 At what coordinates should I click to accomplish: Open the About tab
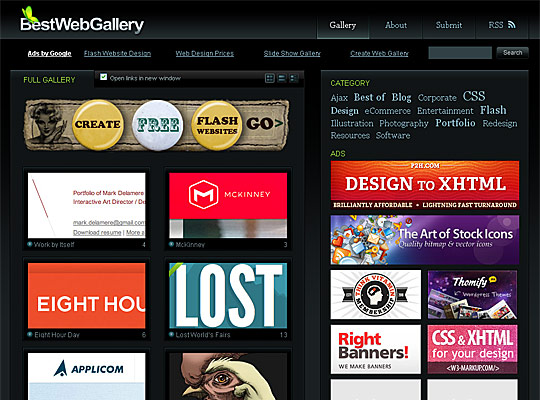click(x=396, y=25)
